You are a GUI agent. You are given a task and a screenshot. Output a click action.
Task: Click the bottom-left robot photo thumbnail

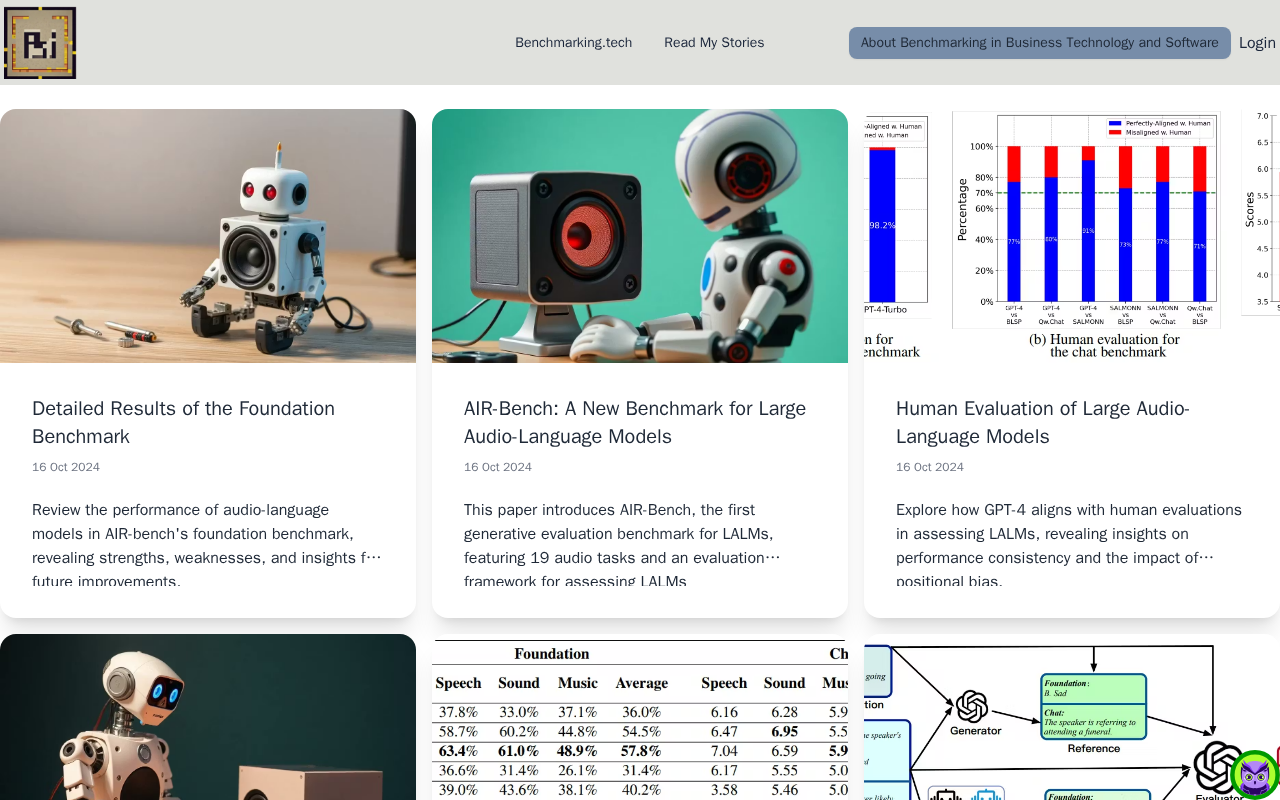pos(208,717)
